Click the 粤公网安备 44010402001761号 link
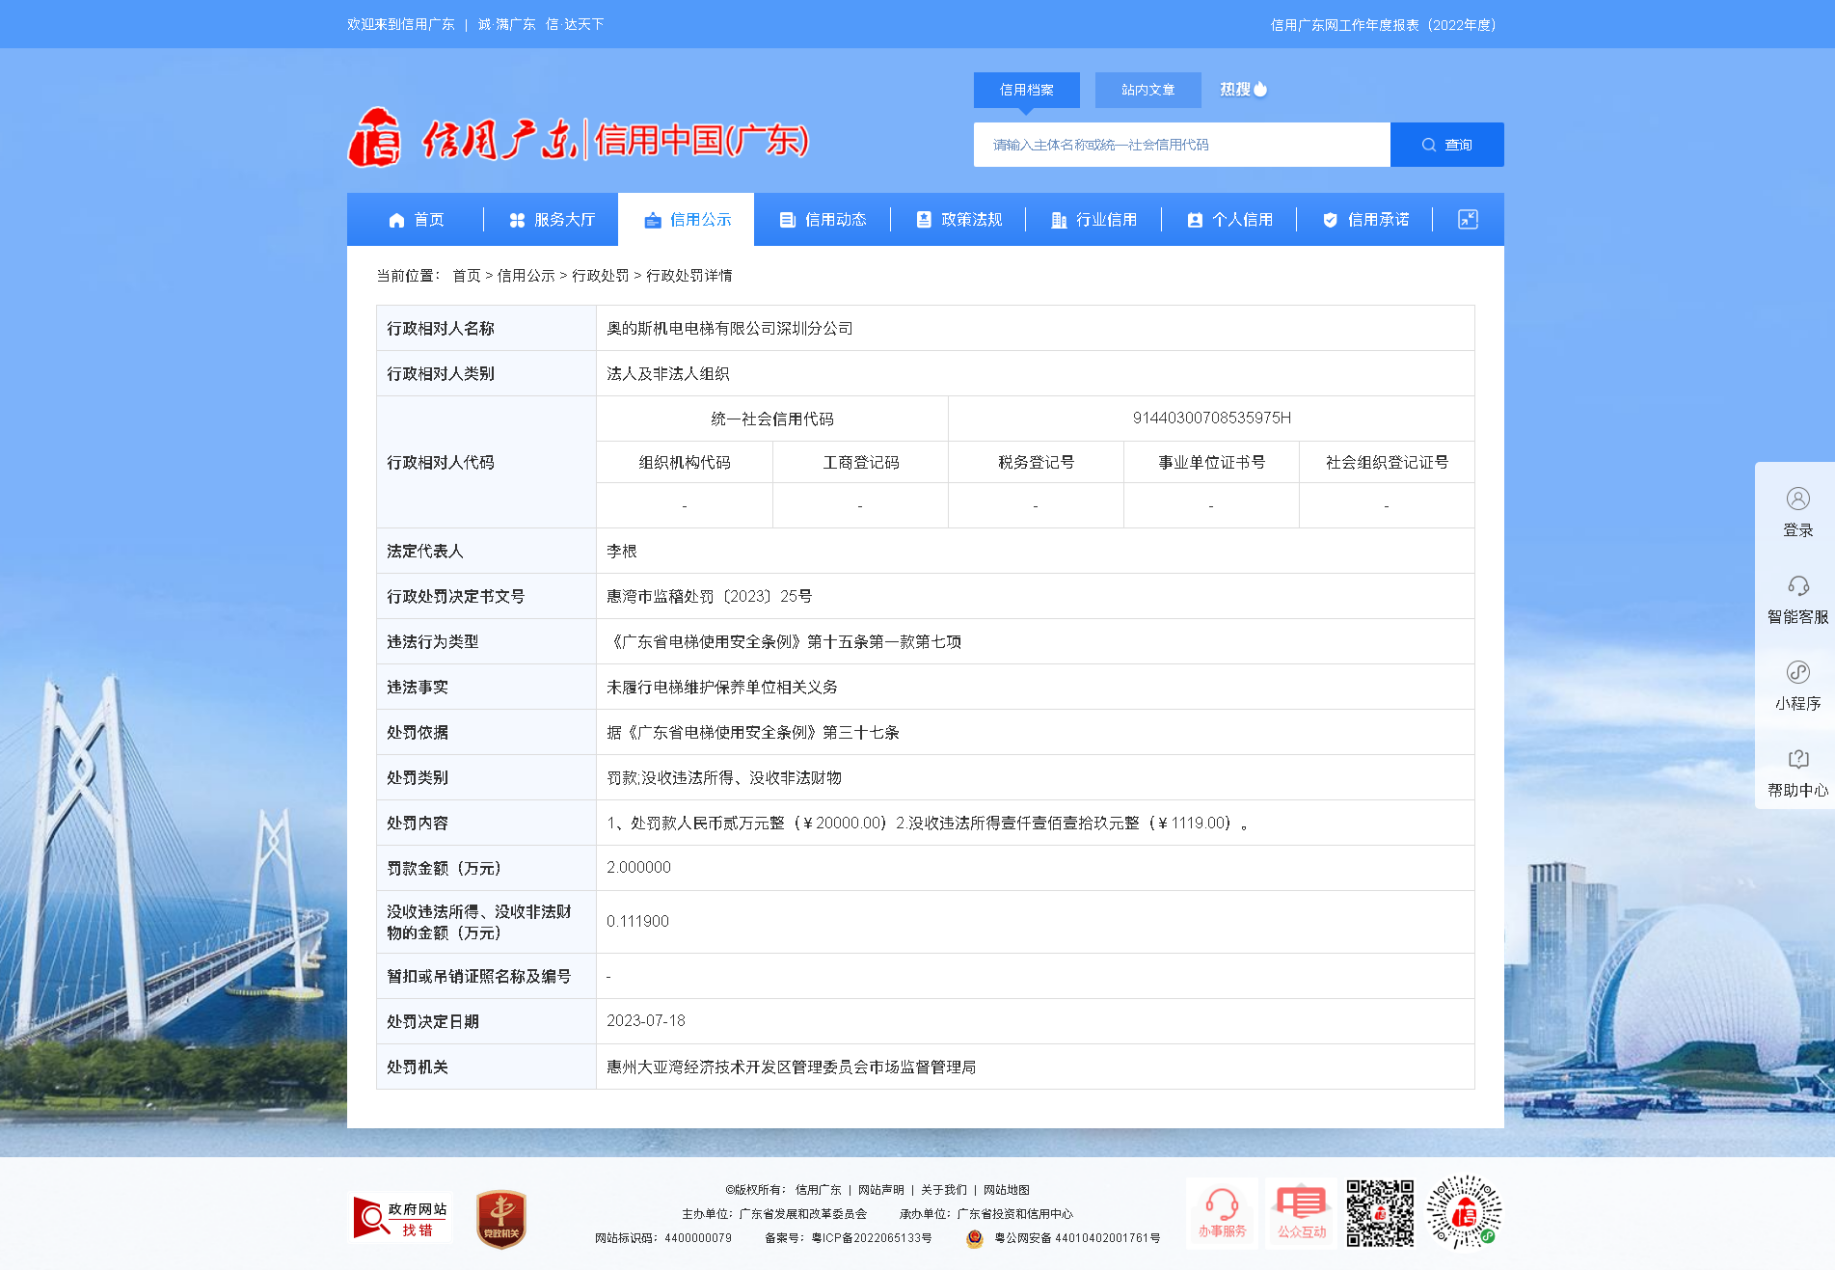This screenshot has width=1835, height=1270. point(1077,1238)
